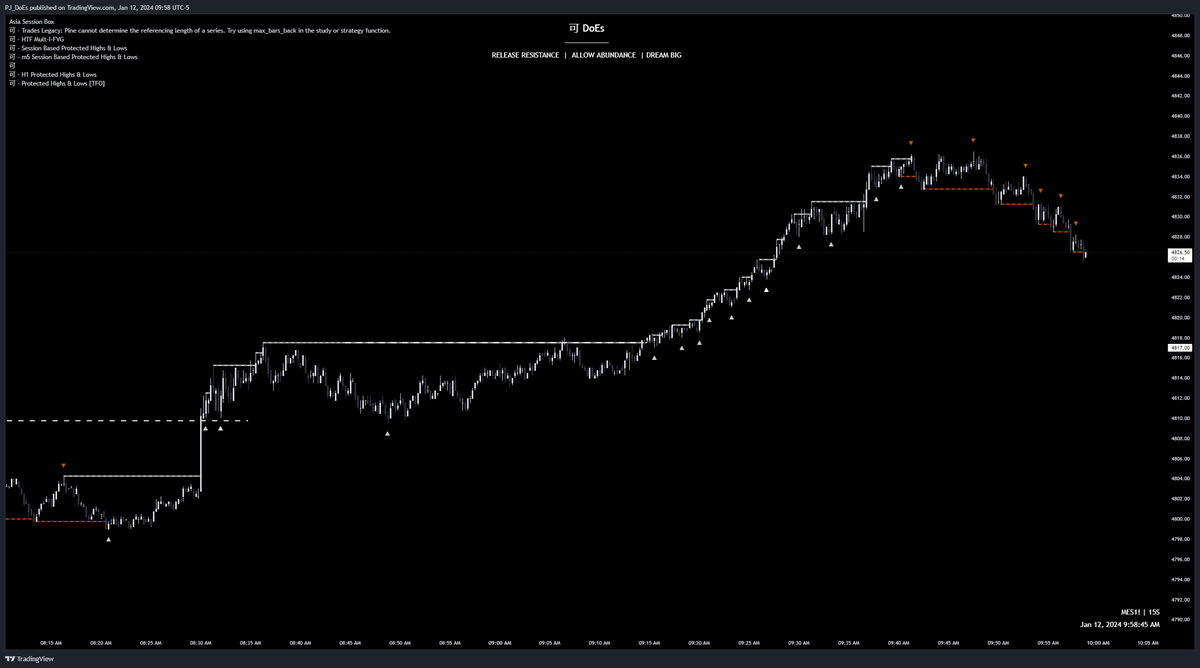The width and height of the screenshot is (1200, 668).
Task: Click the 09:15 AM time axis label
Action: [x=649, y=644]
